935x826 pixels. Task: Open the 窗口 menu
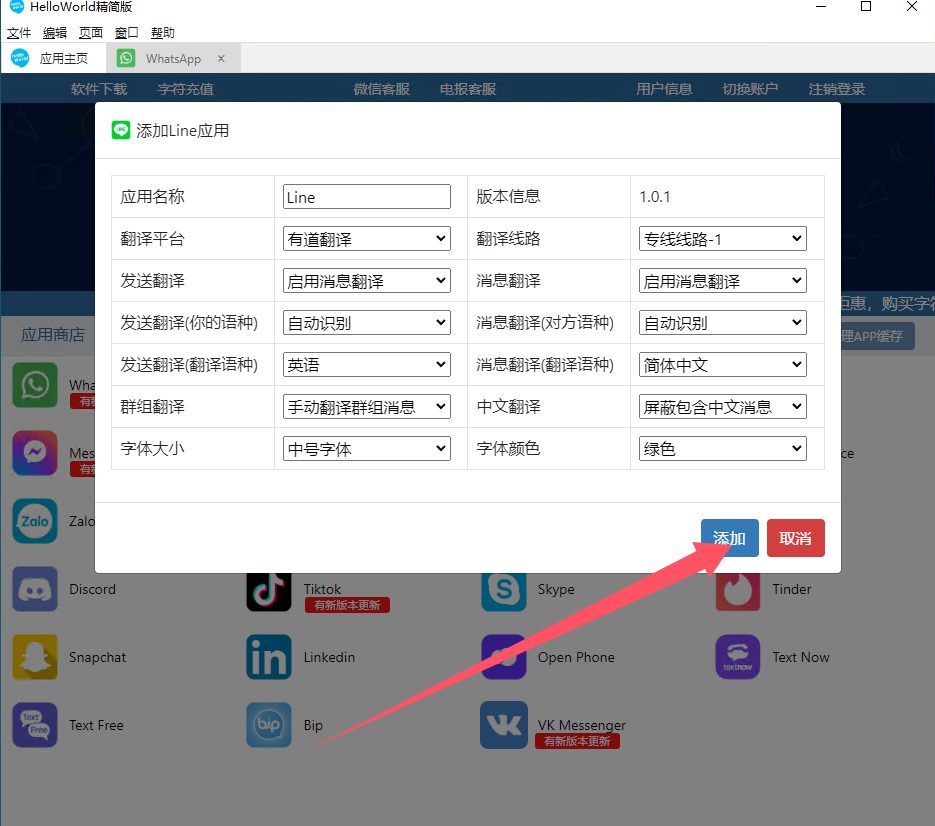click(126, 33)
